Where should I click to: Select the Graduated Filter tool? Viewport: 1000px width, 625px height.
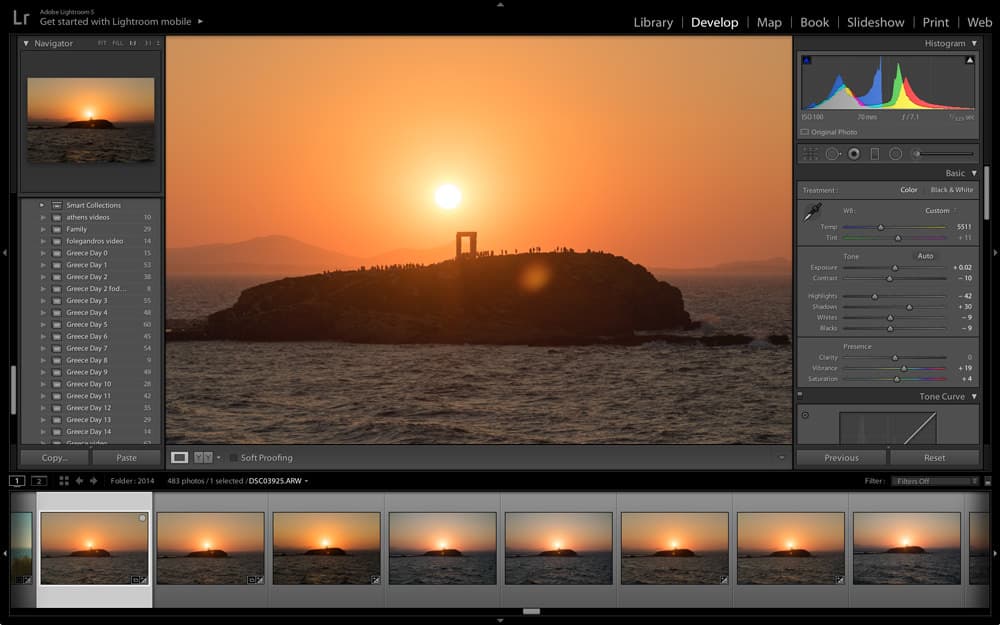pos(875,154)
